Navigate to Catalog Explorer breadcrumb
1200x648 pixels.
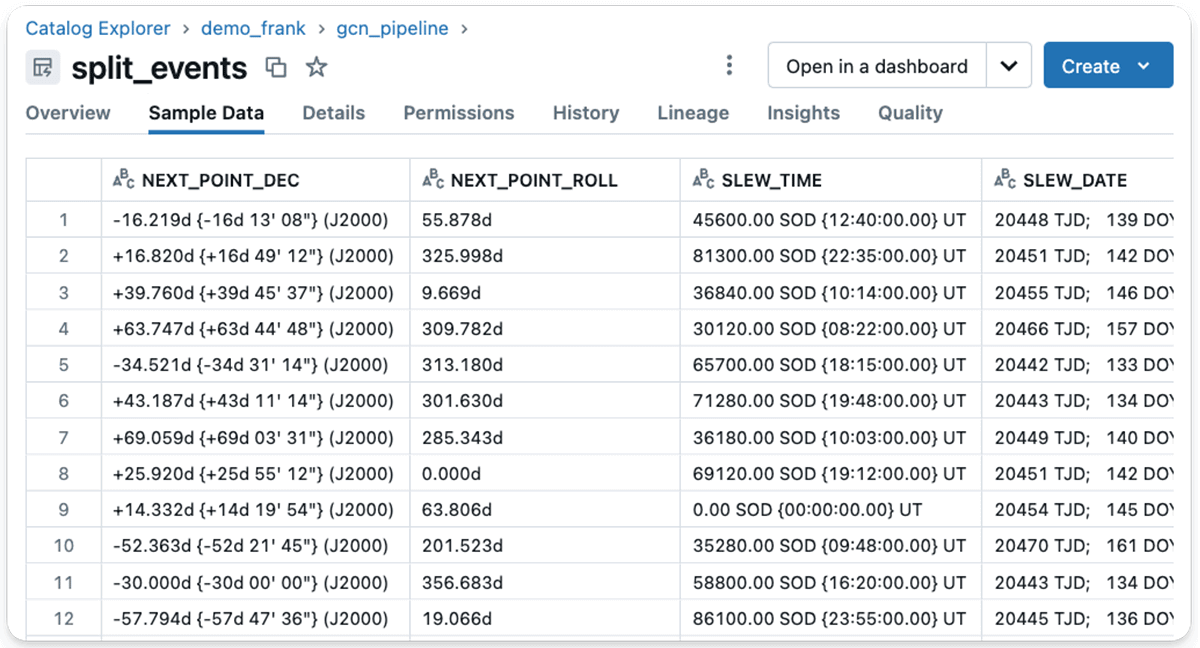pos(98,29)
